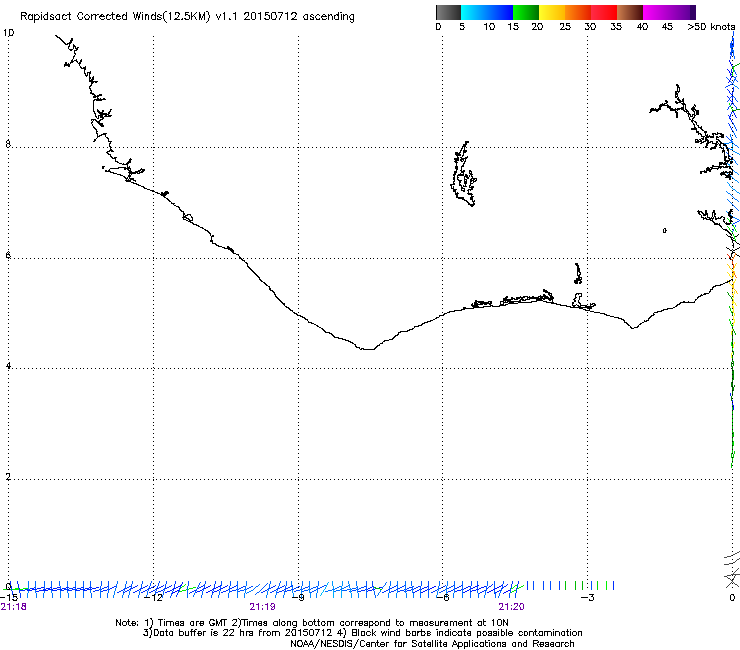
Task: Click the time label 21:19
Action: click(x=262, y=607)
